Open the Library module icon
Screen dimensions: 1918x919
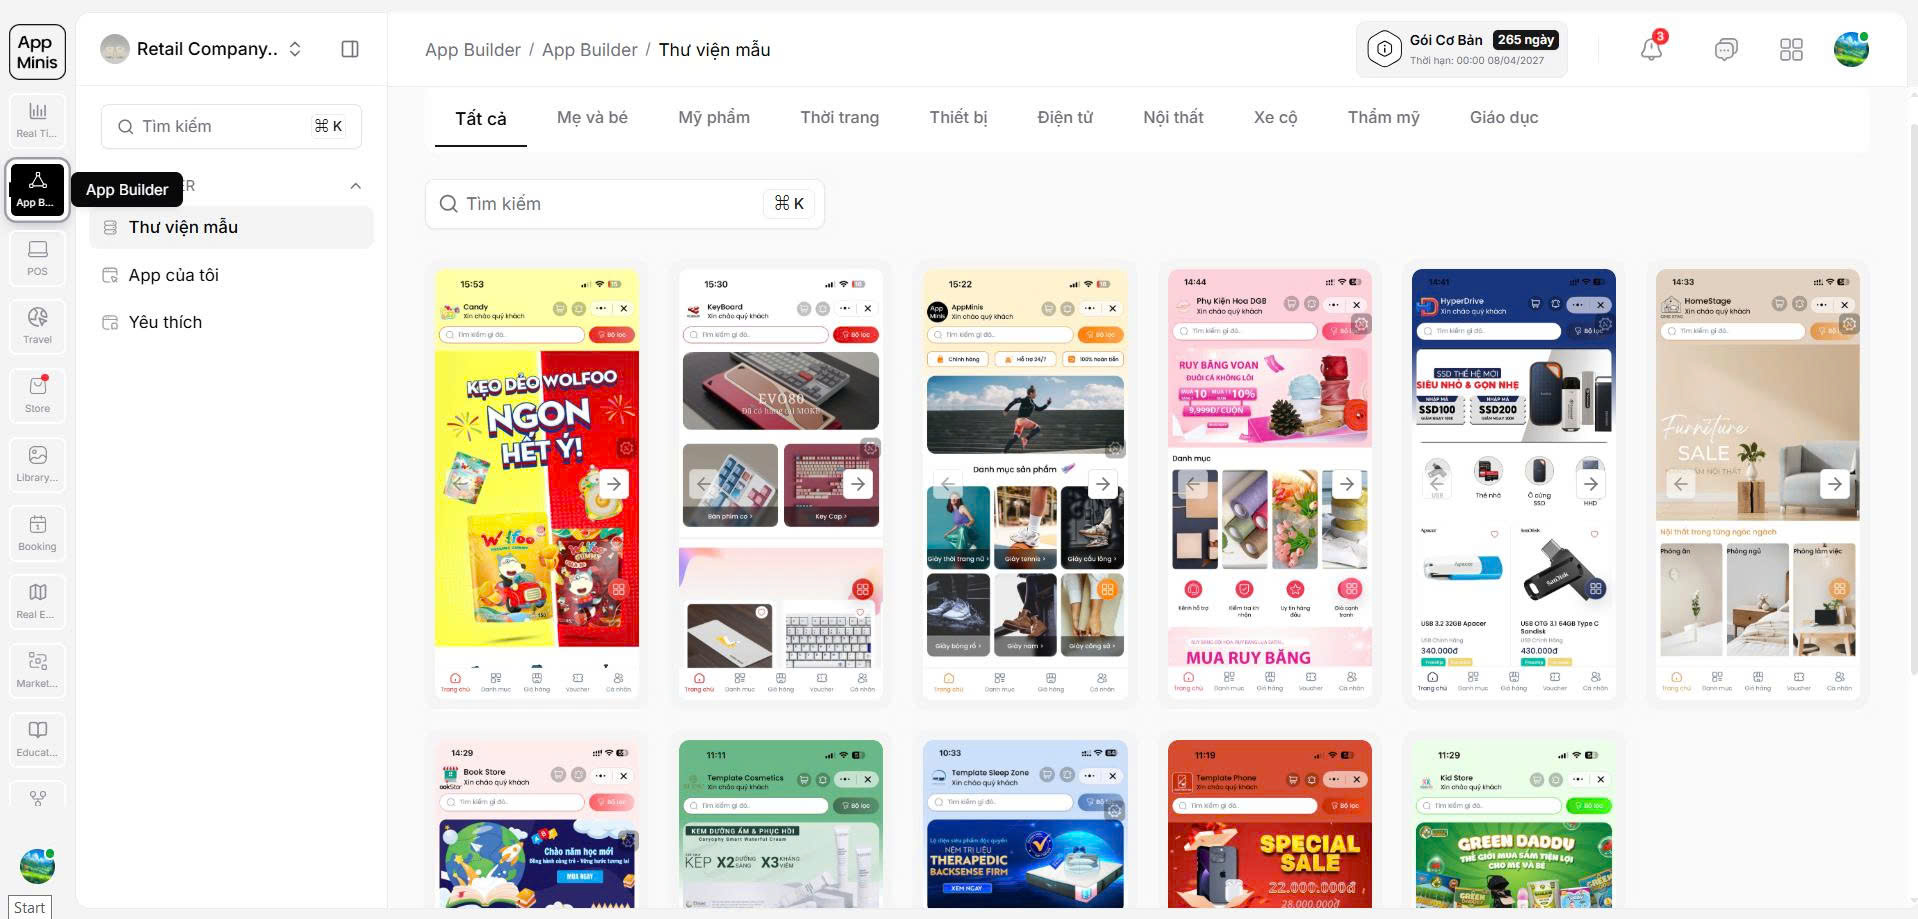click(x=37, y=464)
